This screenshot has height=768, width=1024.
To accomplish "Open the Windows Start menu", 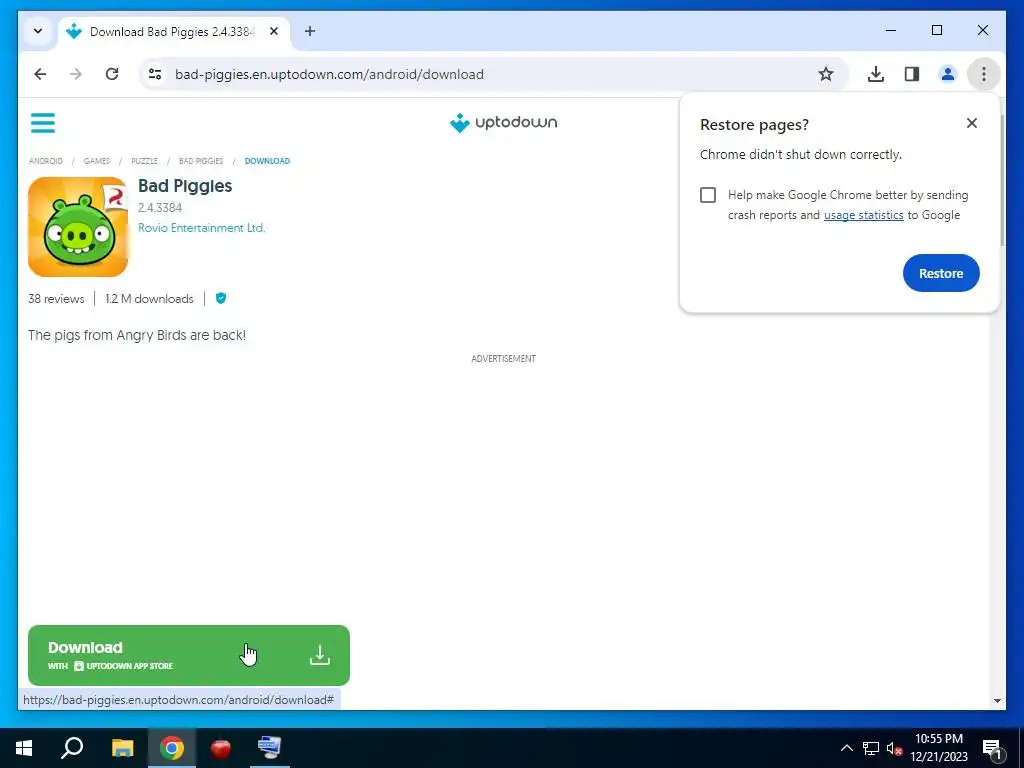I will (24, 748).
